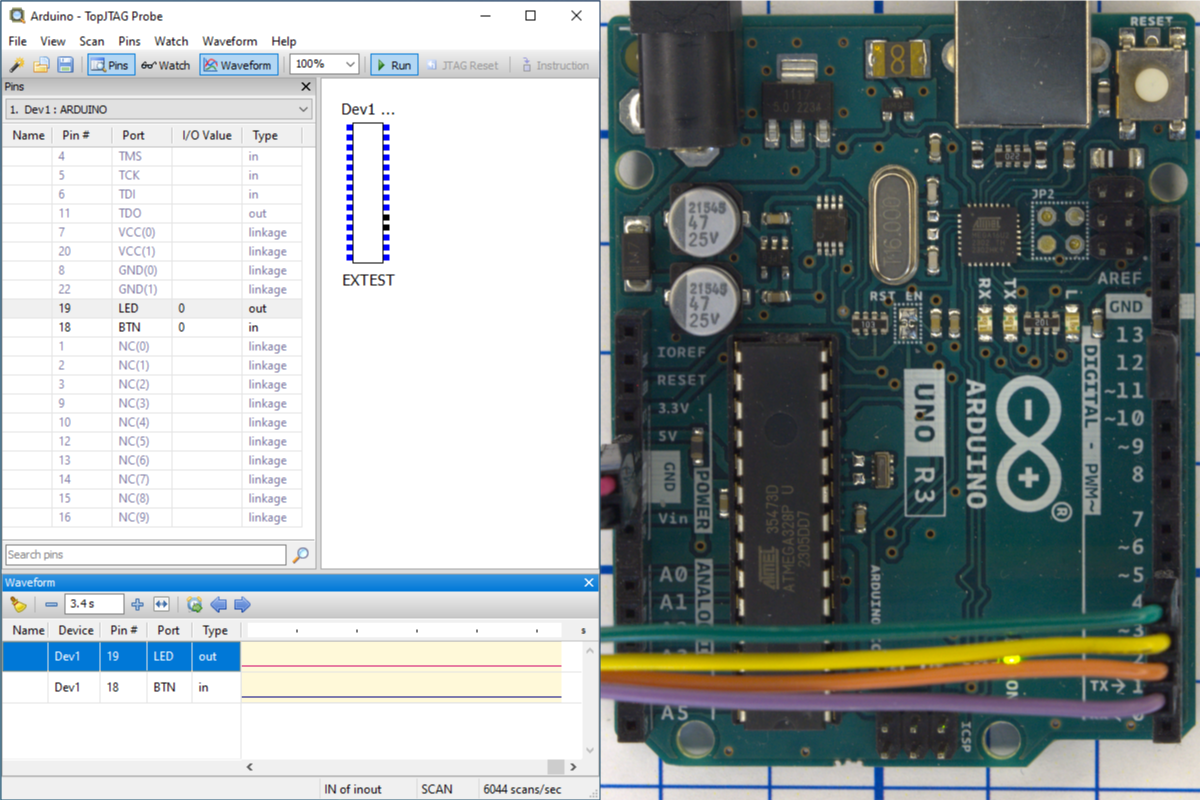Zoom out waveform with minus icon
The width and height of the screenshot is (1200, 800).
[51, 604]
